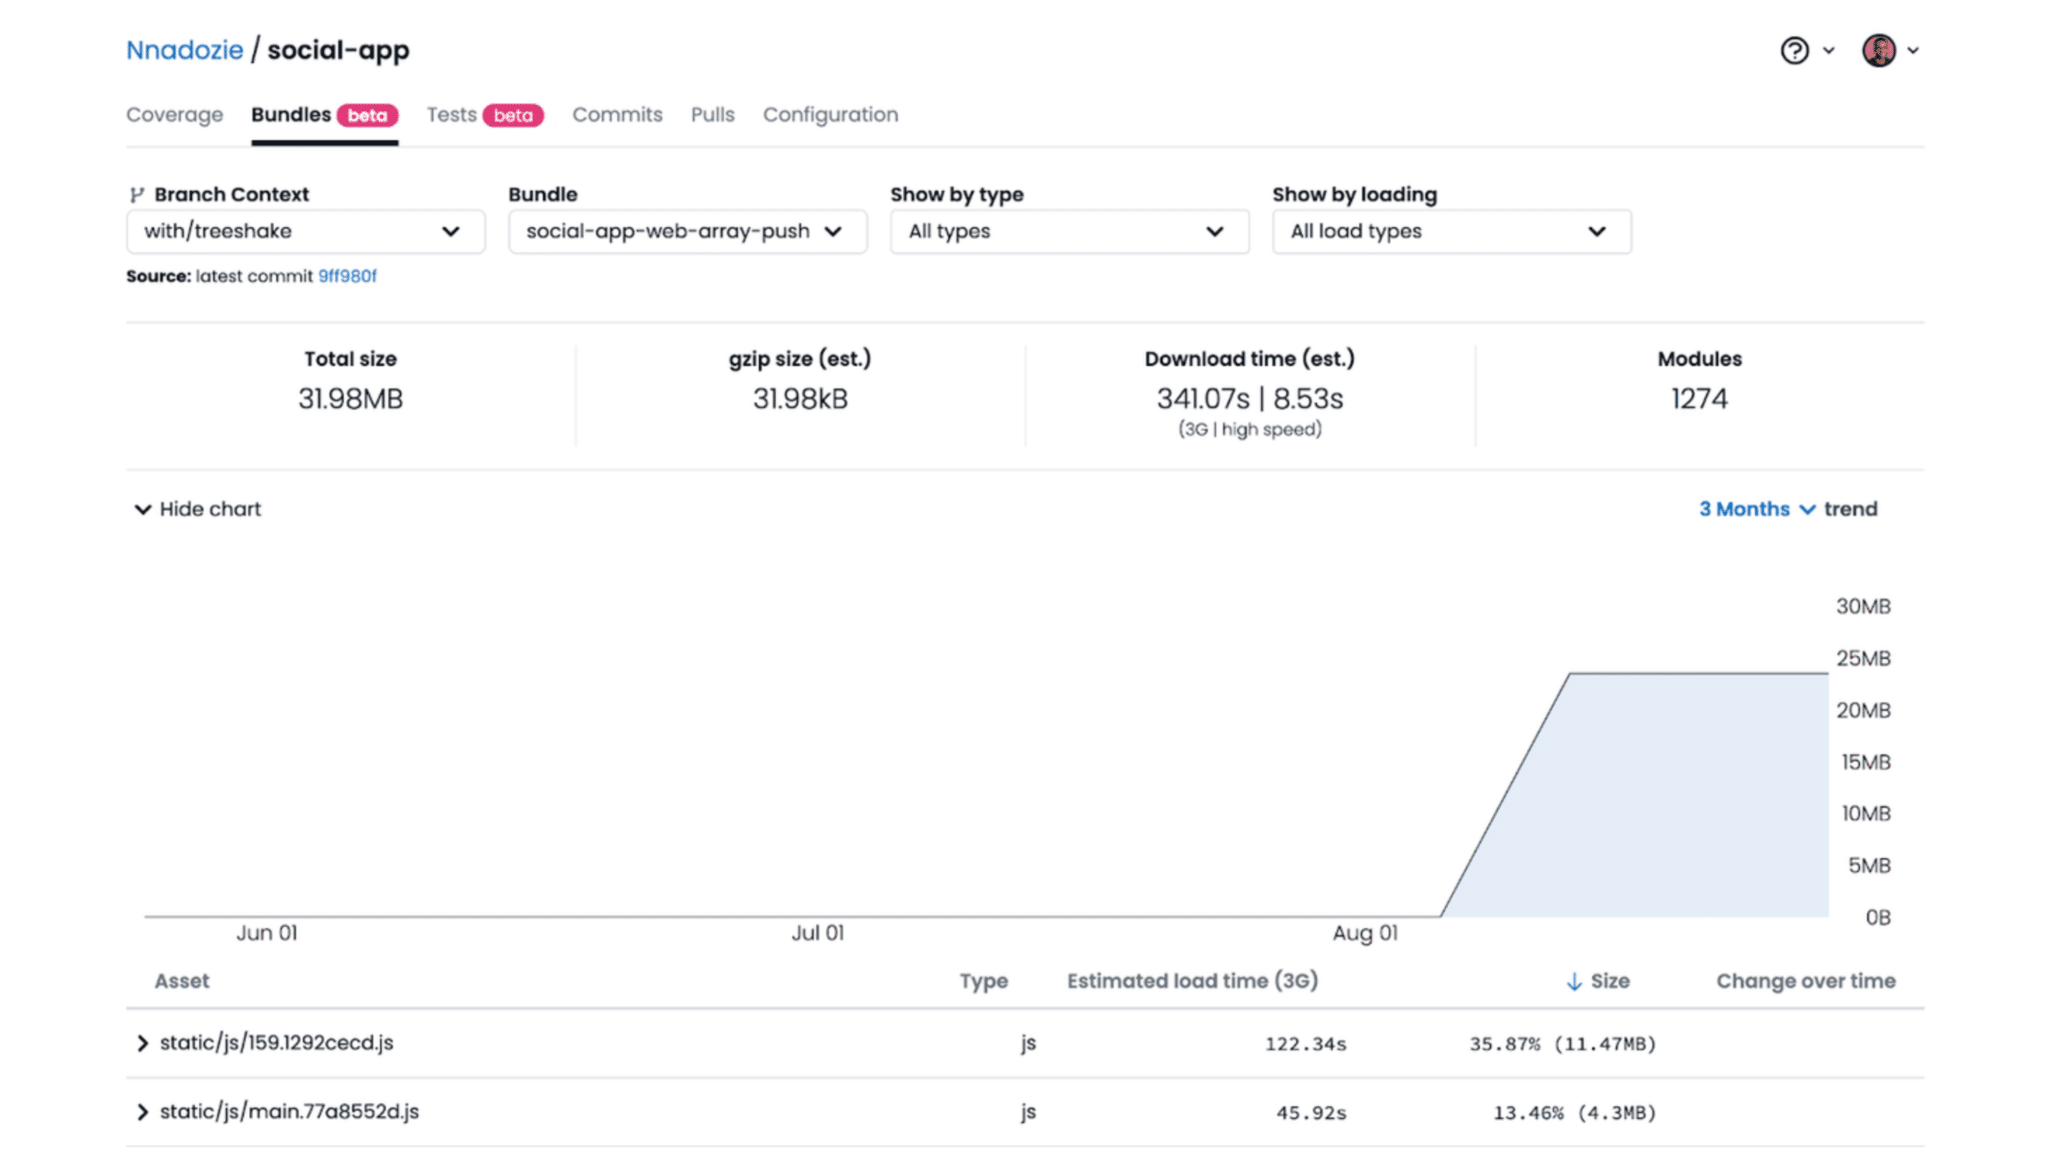Open the commit 9ff980f link
This screenshot has width=2048, height=1161.
pyautogui.click(x=347, y=276)
